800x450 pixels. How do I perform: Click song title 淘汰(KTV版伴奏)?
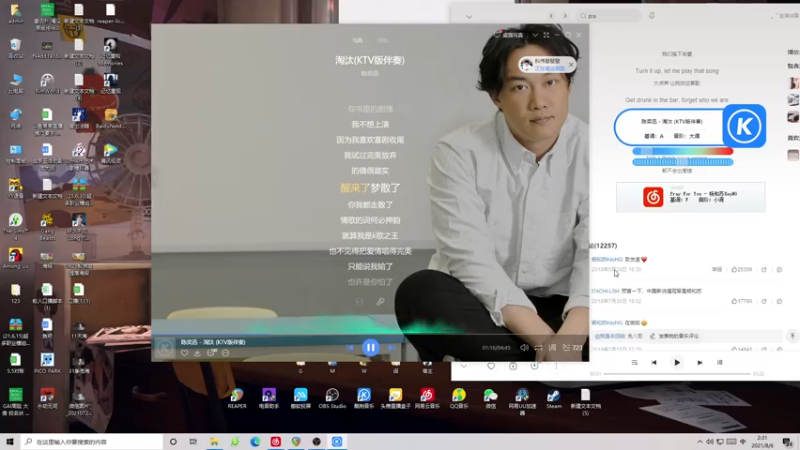tap(370, 60)
